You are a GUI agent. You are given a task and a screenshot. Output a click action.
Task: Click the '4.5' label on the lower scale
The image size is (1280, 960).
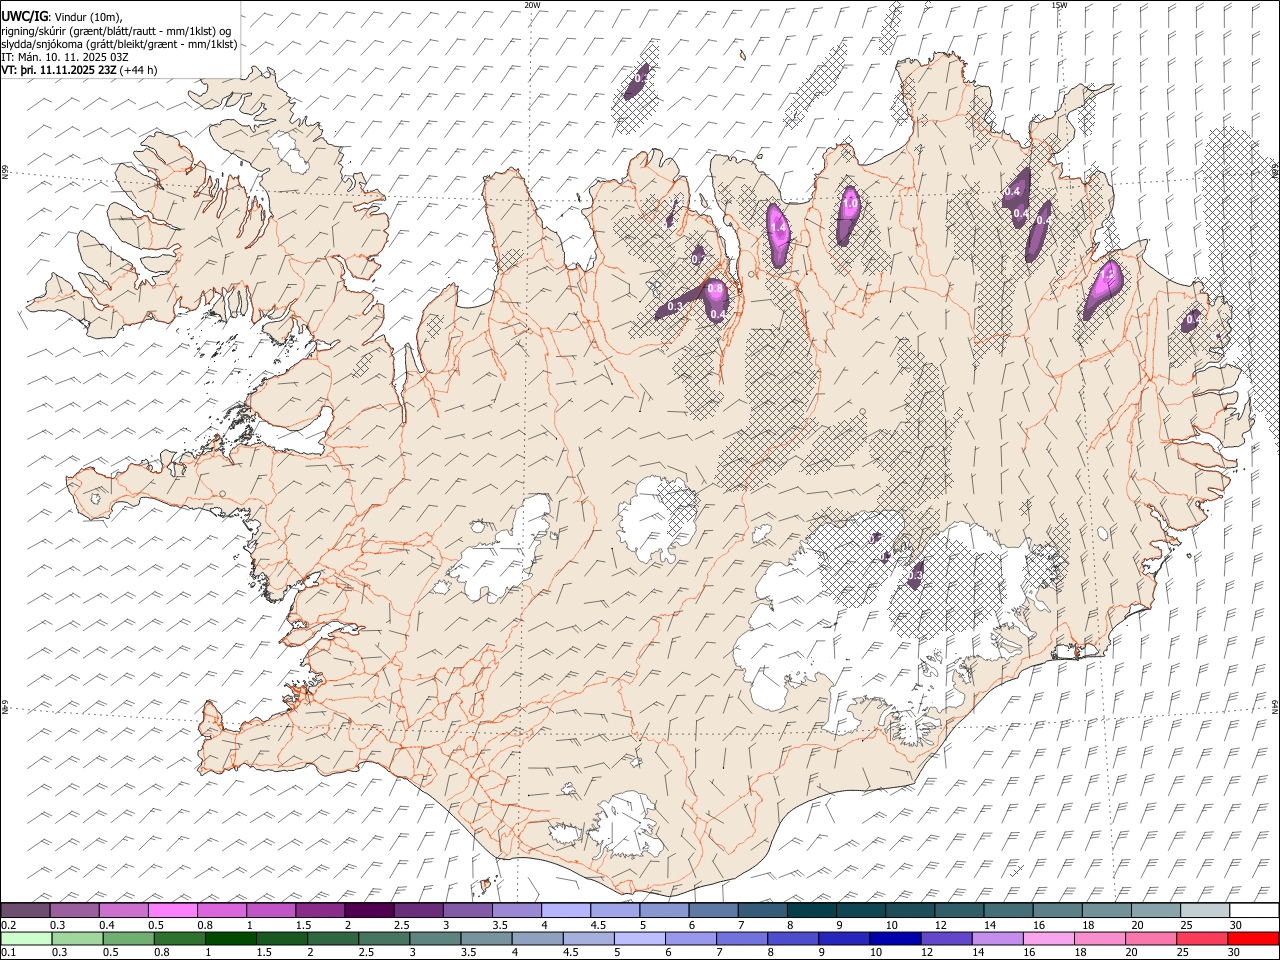coord(571,952)
